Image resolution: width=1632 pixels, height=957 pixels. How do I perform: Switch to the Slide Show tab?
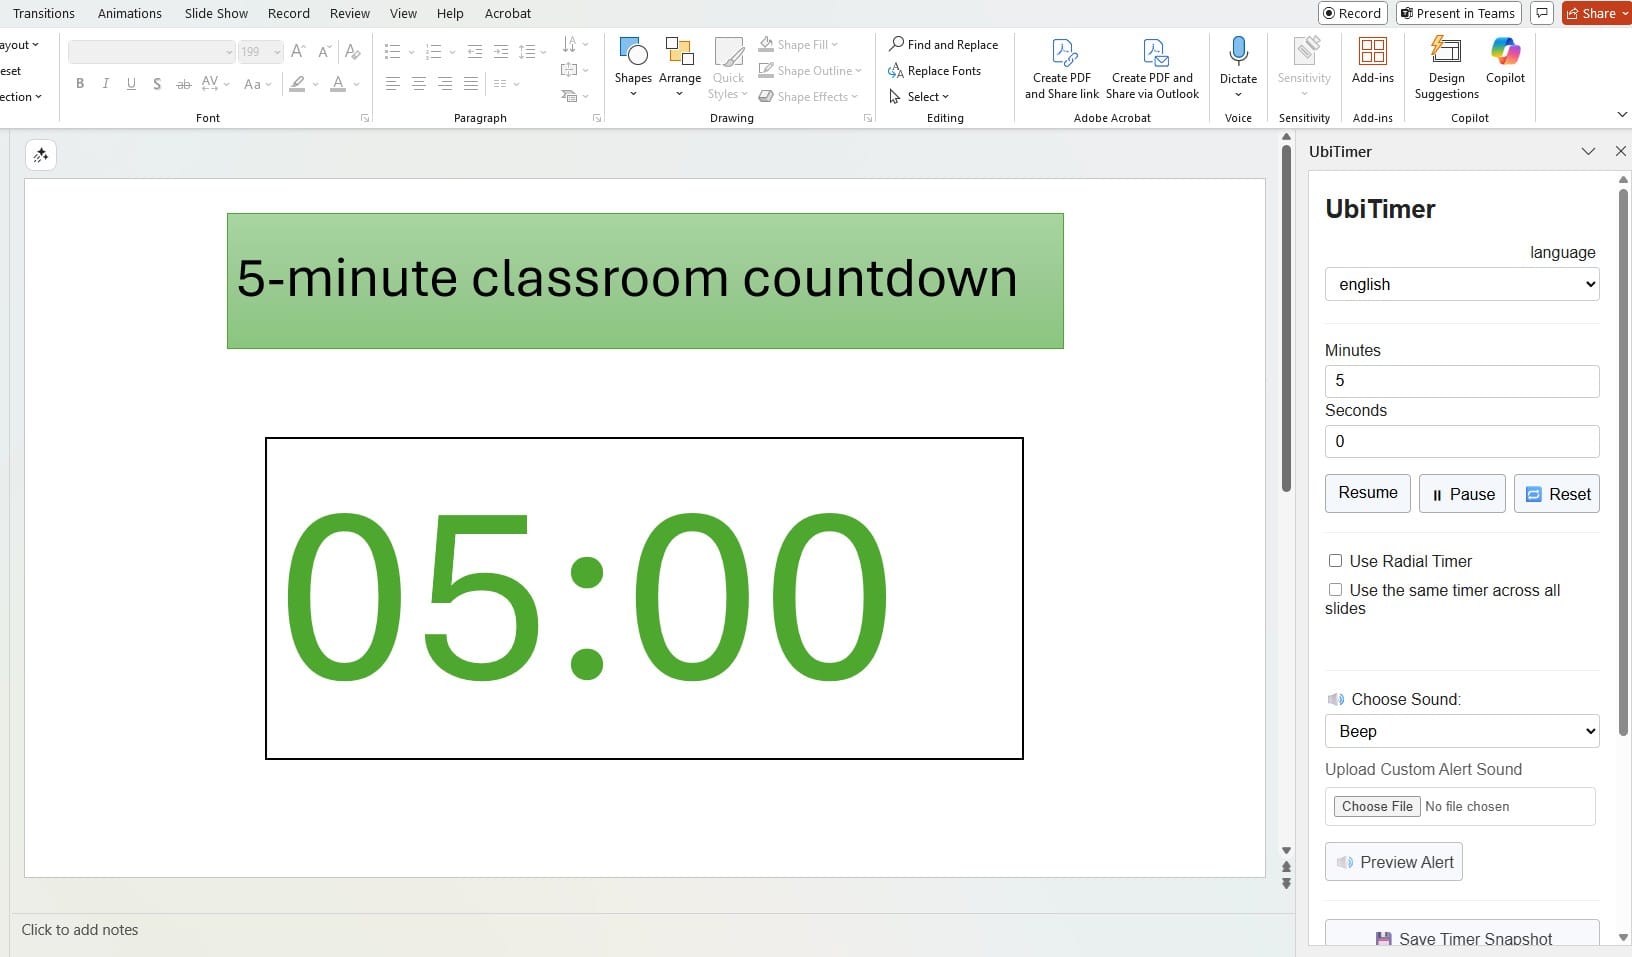[x=215, y=13]
